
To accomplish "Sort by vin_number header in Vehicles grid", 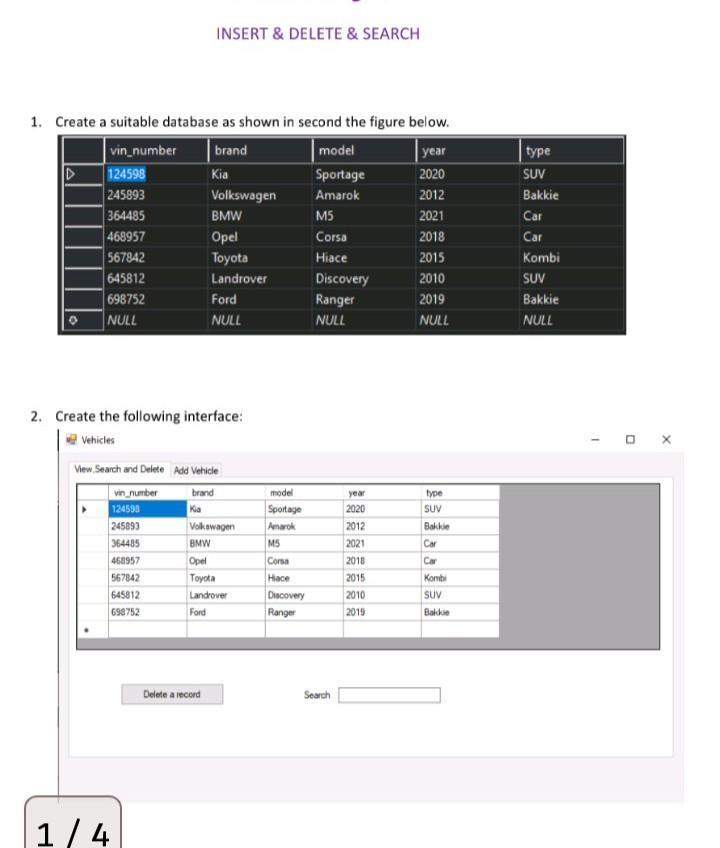I will pos(147,493).
